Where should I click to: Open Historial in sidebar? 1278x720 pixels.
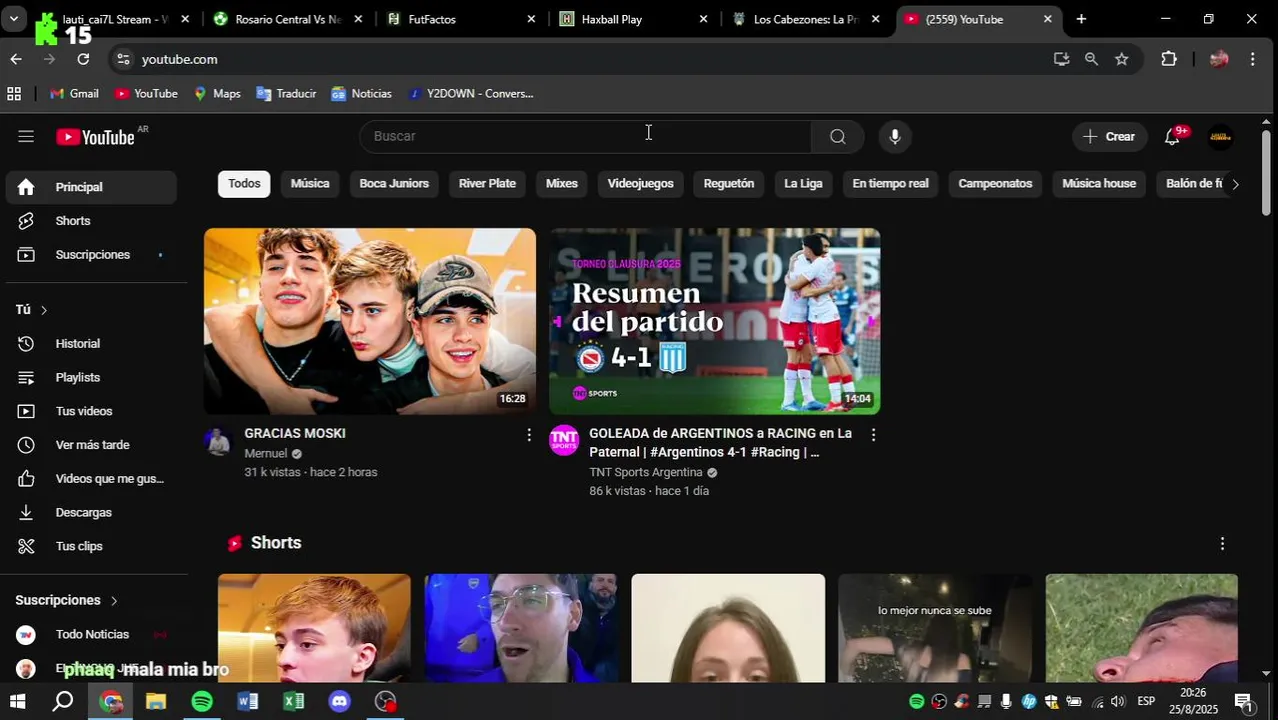91,344
